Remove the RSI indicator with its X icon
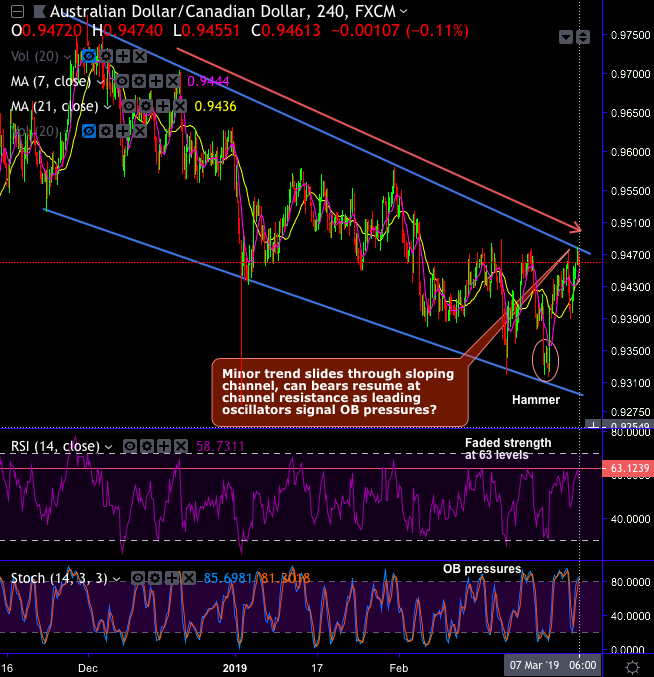Viewport: 654px width, 677px height. point(181,446)
